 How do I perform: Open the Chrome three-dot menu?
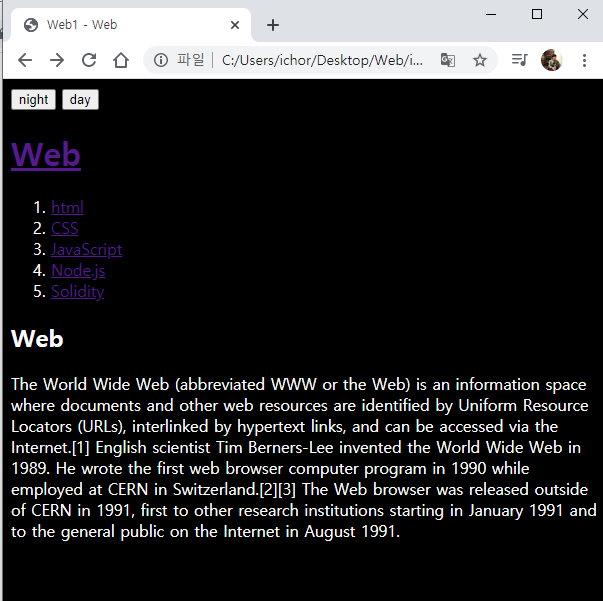584,60
